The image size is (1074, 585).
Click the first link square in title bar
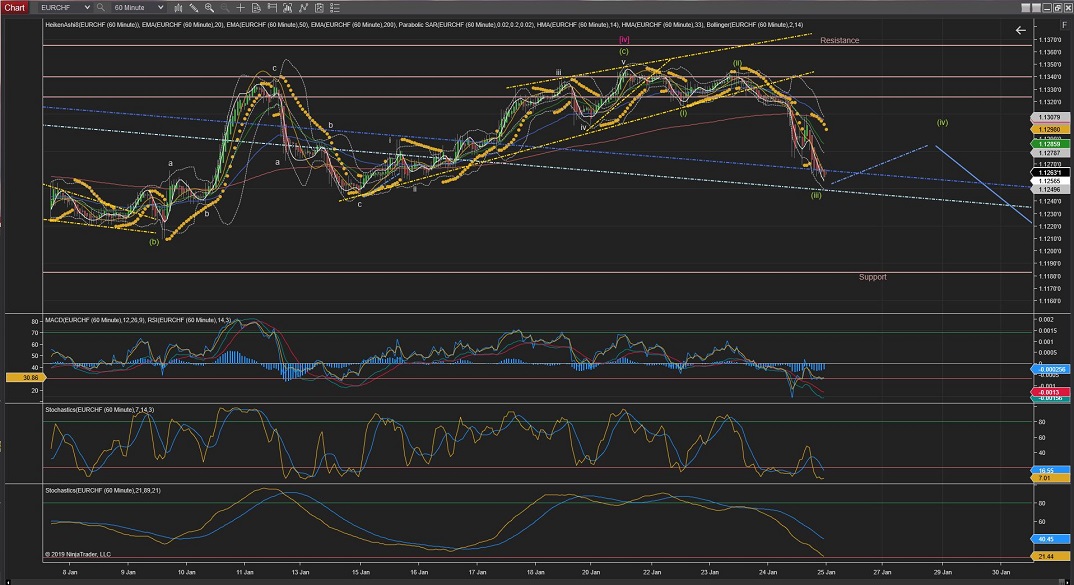(x=1025, y=8)
